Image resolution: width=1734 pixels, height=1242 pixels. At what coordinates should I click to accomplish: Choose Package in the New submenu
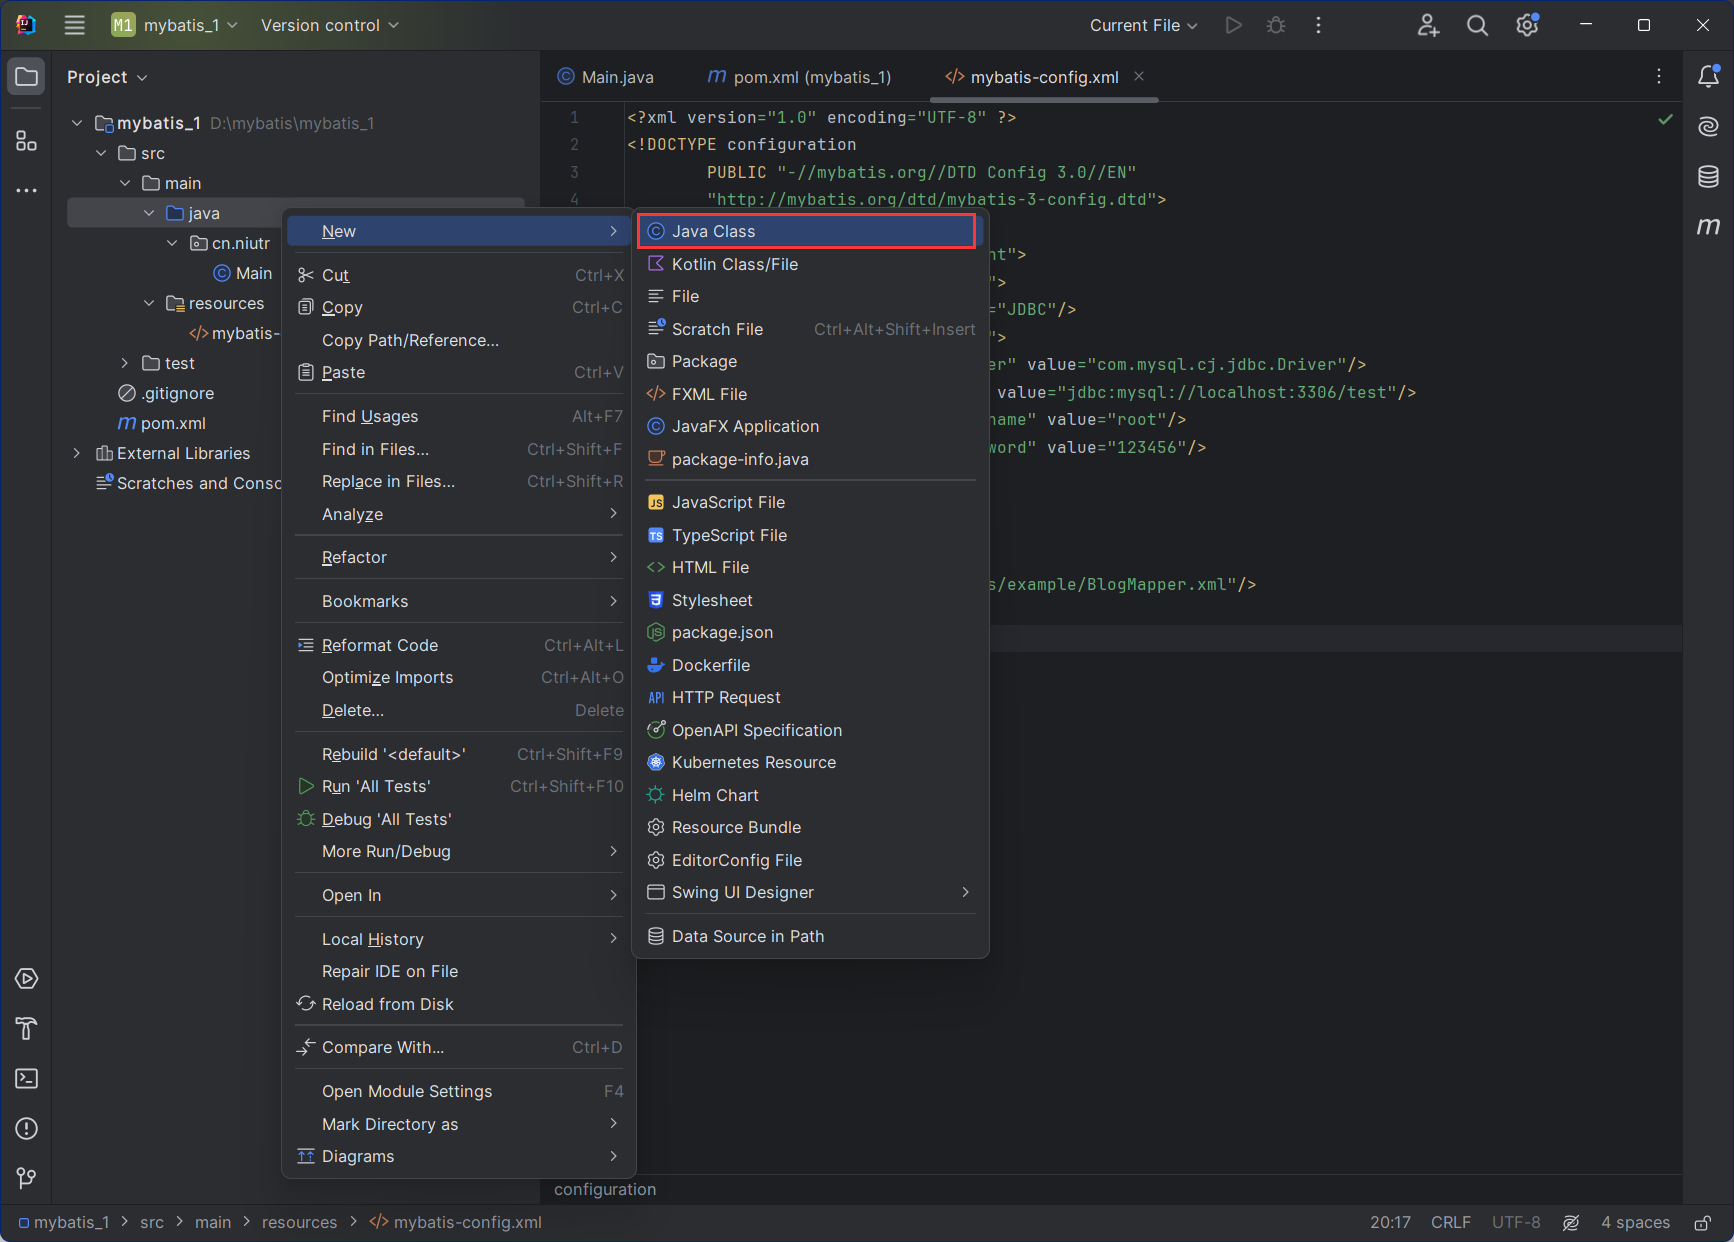(704, 361)
